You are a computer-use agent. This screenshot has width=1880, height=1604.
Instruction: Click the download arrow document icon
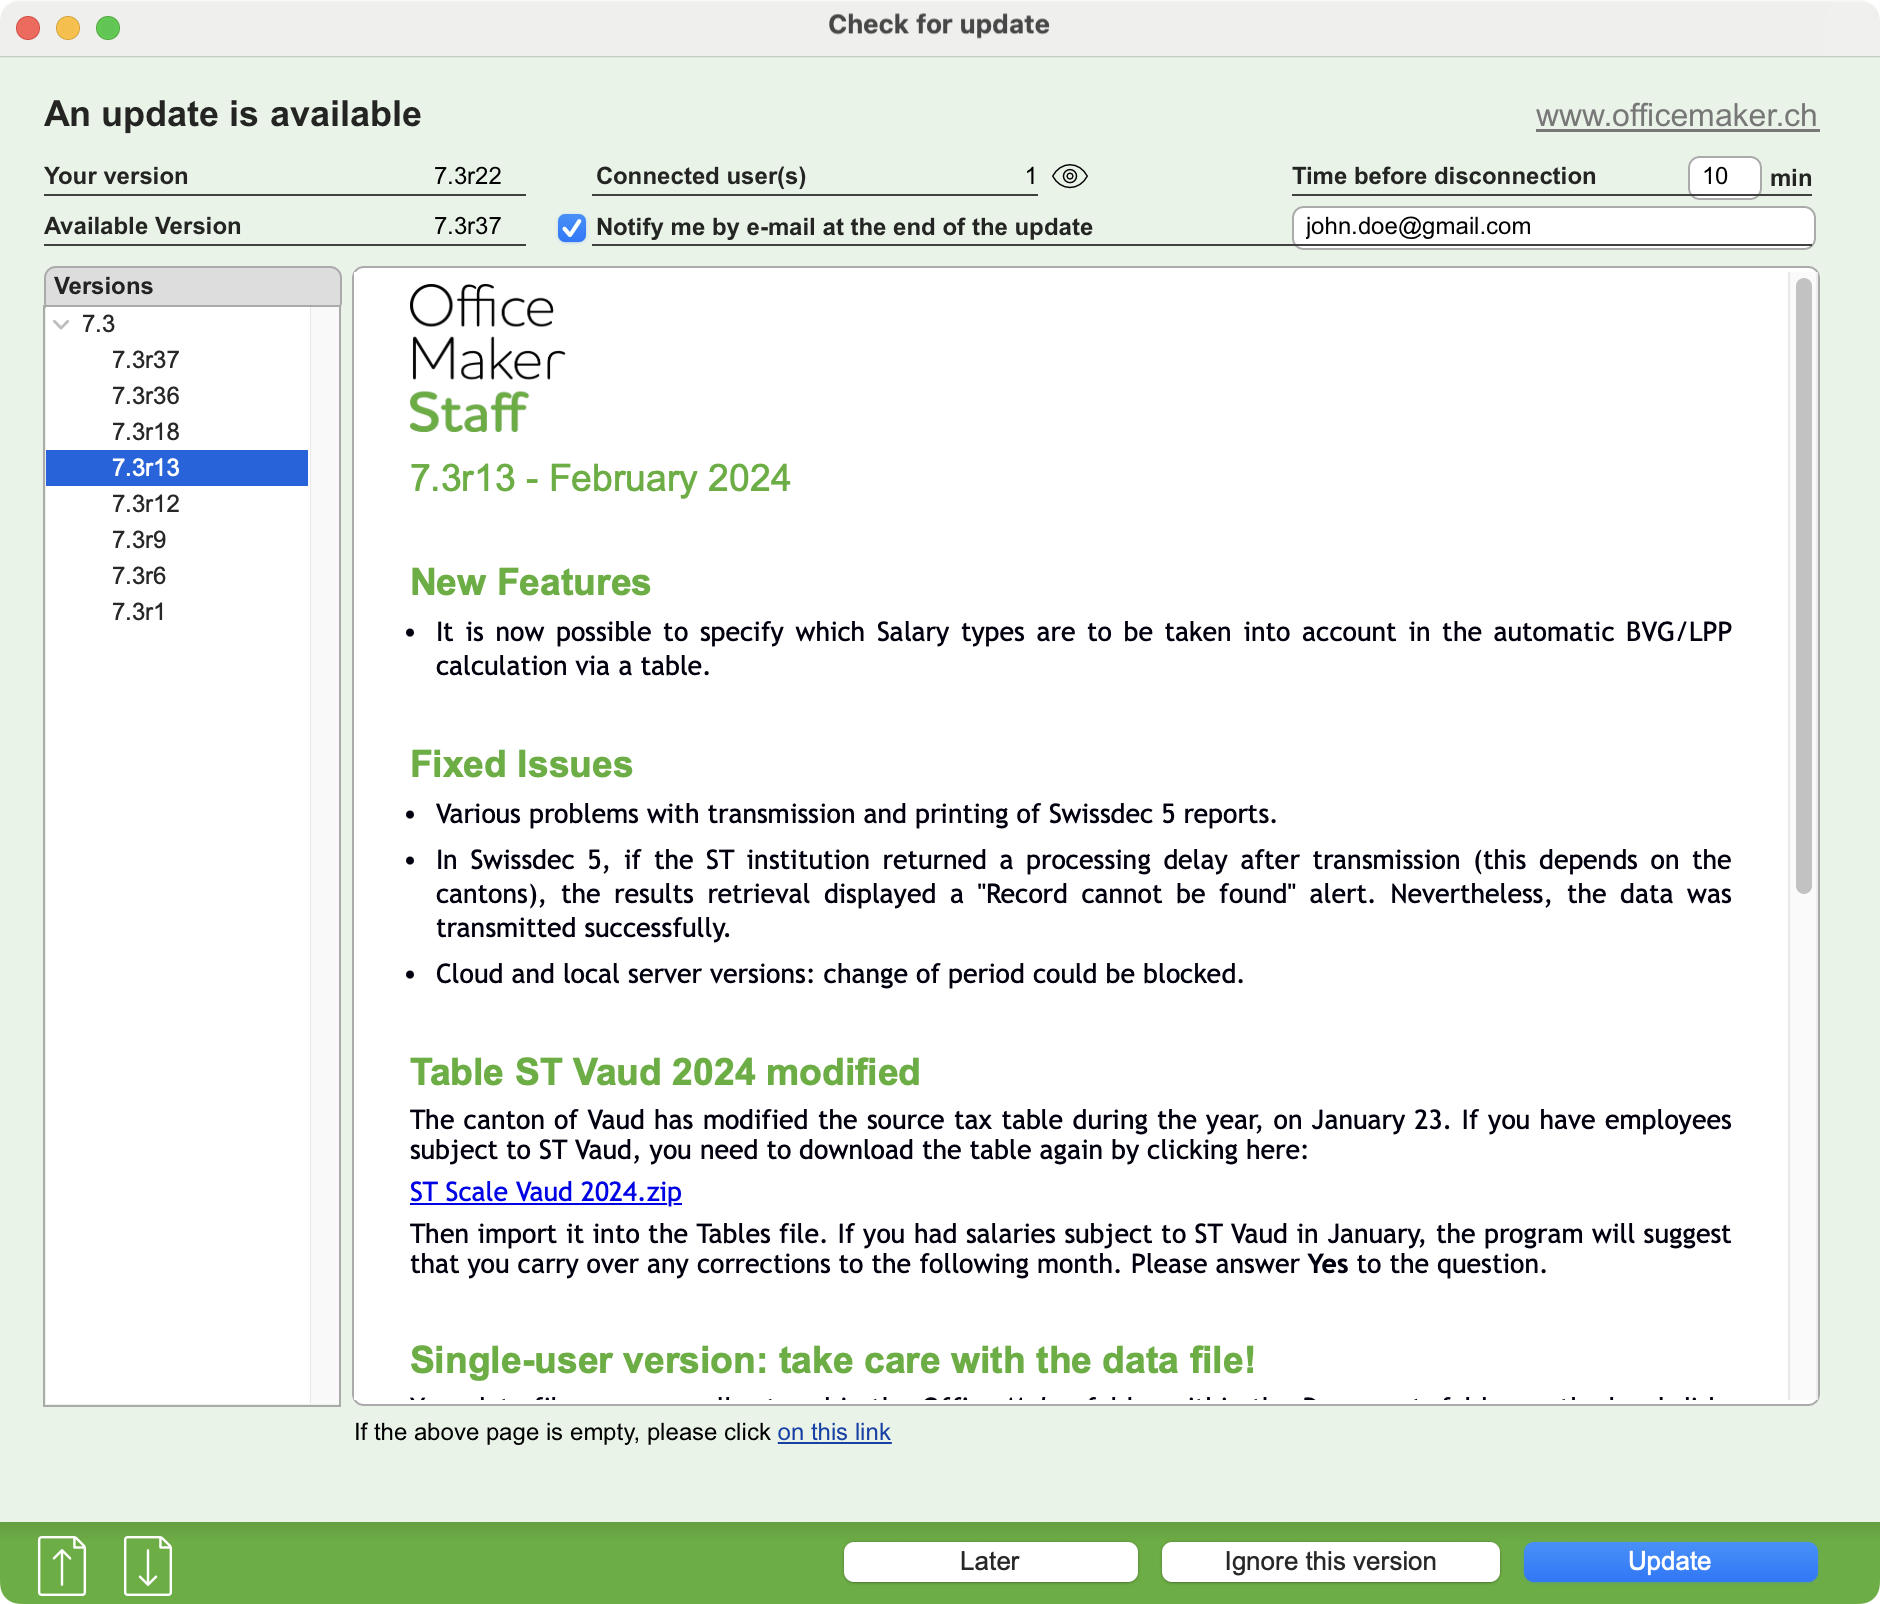[148, 1565]
